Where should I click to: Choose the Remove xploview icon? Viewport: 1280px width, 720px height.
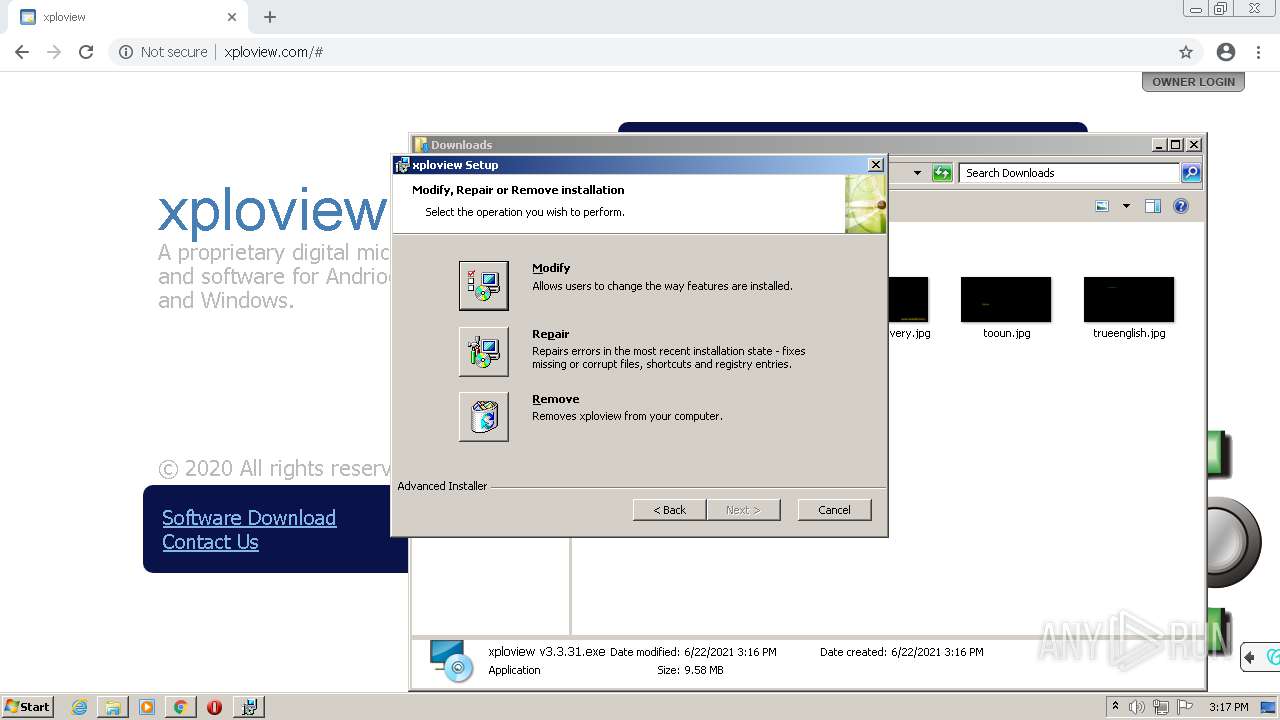pyautogui.click(x=484, y=416)
